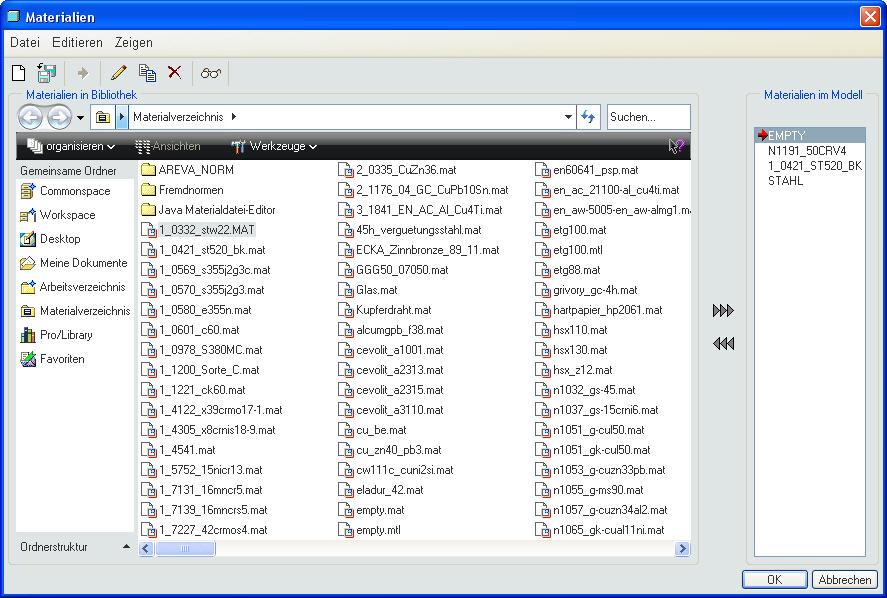Viewport: 887px width, 598px height.
Task: Click the gray arrow assign icon in toolbar
Action: [83, 73]
